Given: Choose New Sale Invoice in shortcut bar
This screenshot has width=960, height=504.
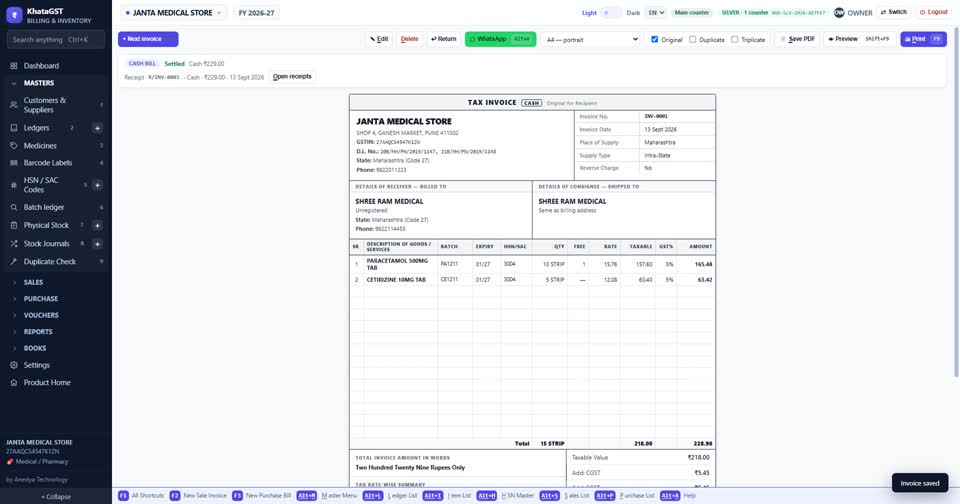Looking at the screenshot, I should pos(198,495).
